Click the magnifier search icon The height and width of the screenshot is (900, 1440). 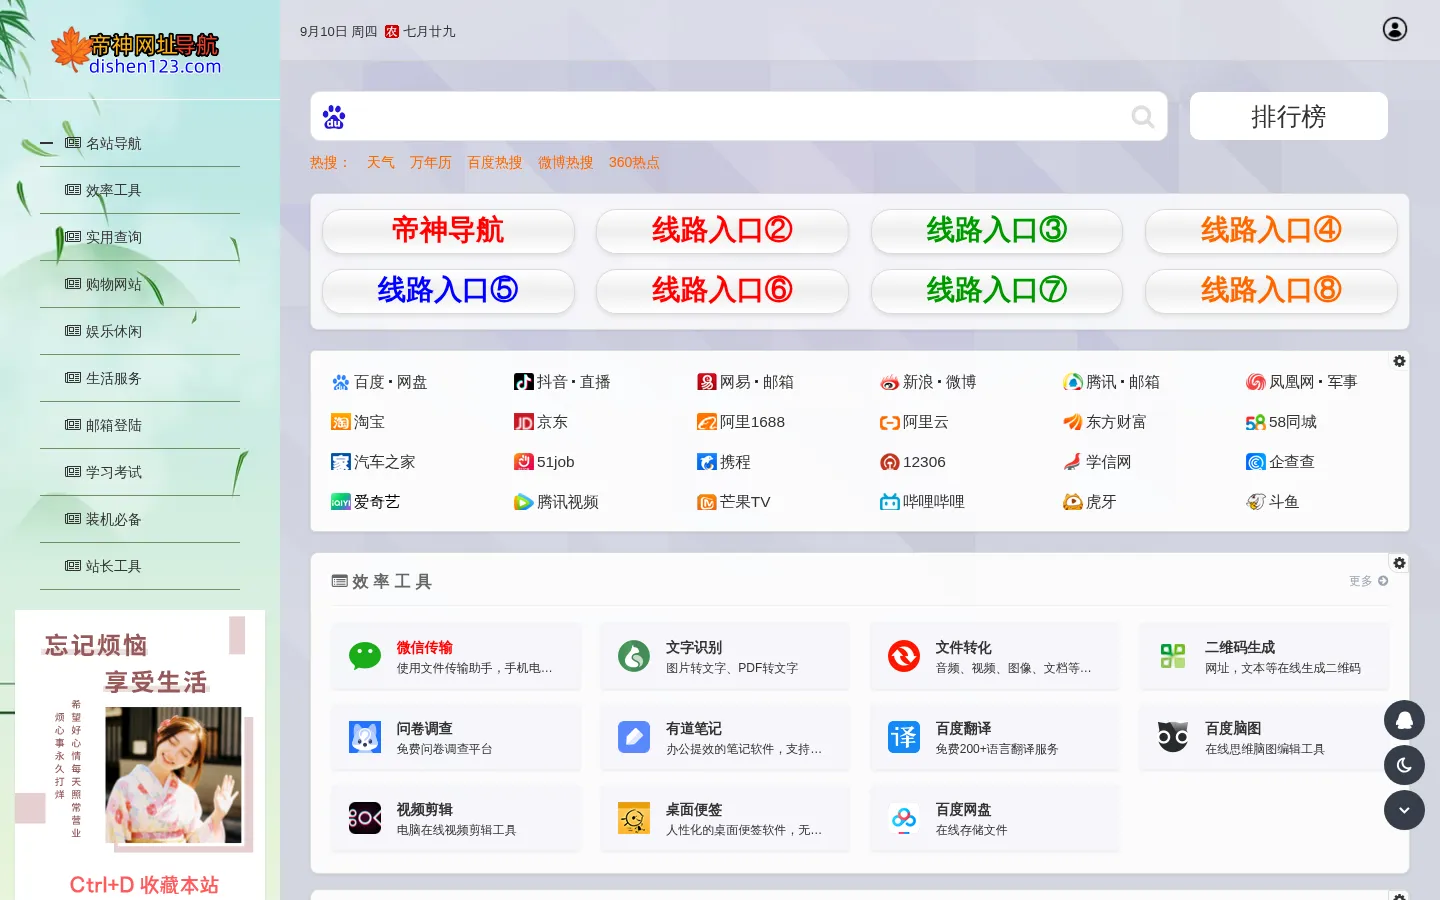click(x=1142, y=117)
